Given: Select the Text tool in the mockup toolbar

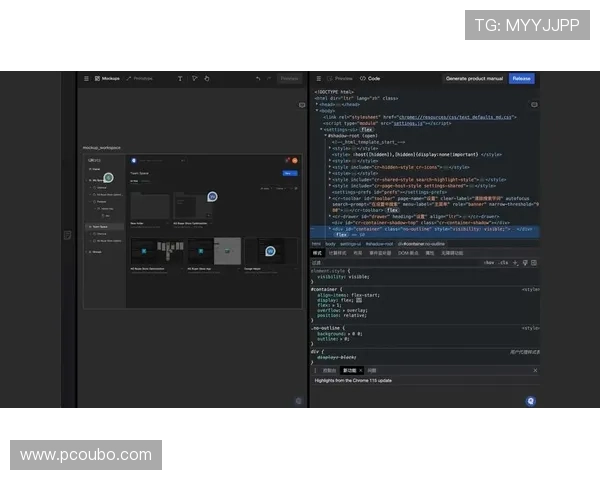Looking at the screenshot, I should (180, 78).
